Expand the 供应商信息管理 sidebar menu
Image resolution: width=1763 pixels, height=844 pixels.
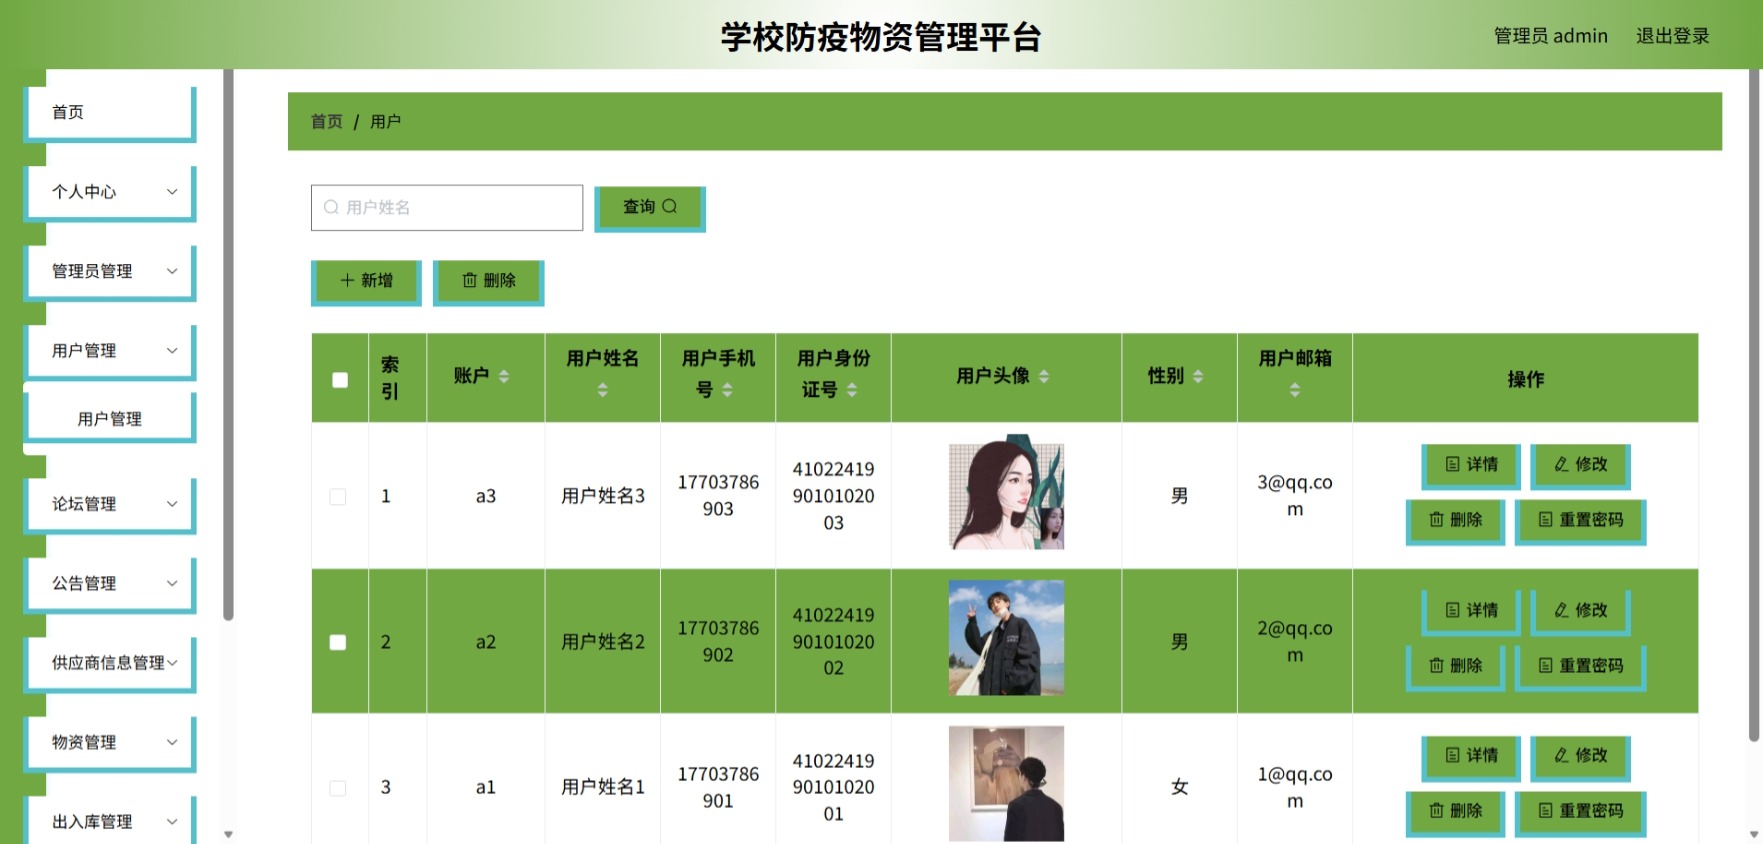coord(109,663)
